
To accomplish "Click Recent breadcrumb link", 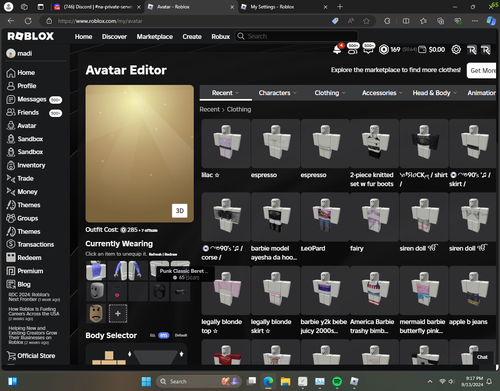I will pyautogui.click(x=210, y=109).
